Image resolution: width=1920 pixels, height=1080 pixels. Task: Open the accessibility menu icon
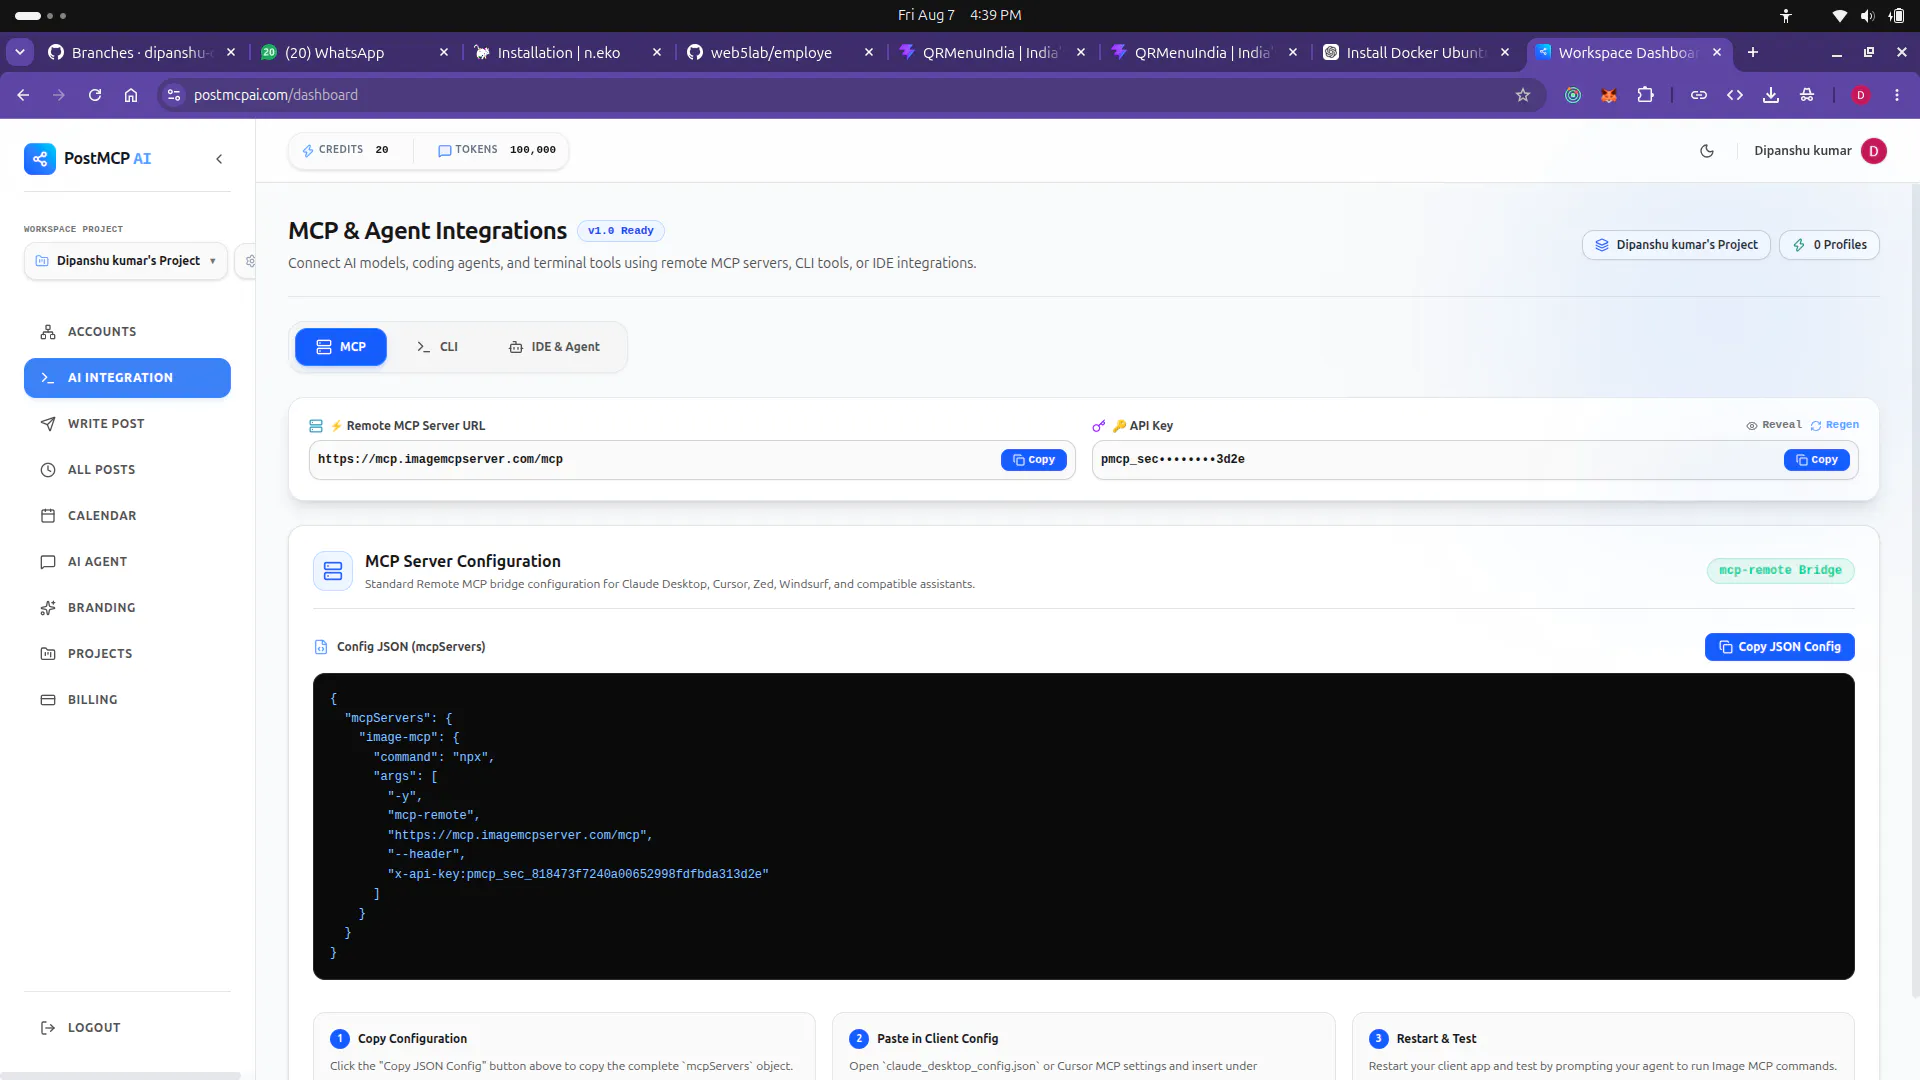click(1786, 16)
